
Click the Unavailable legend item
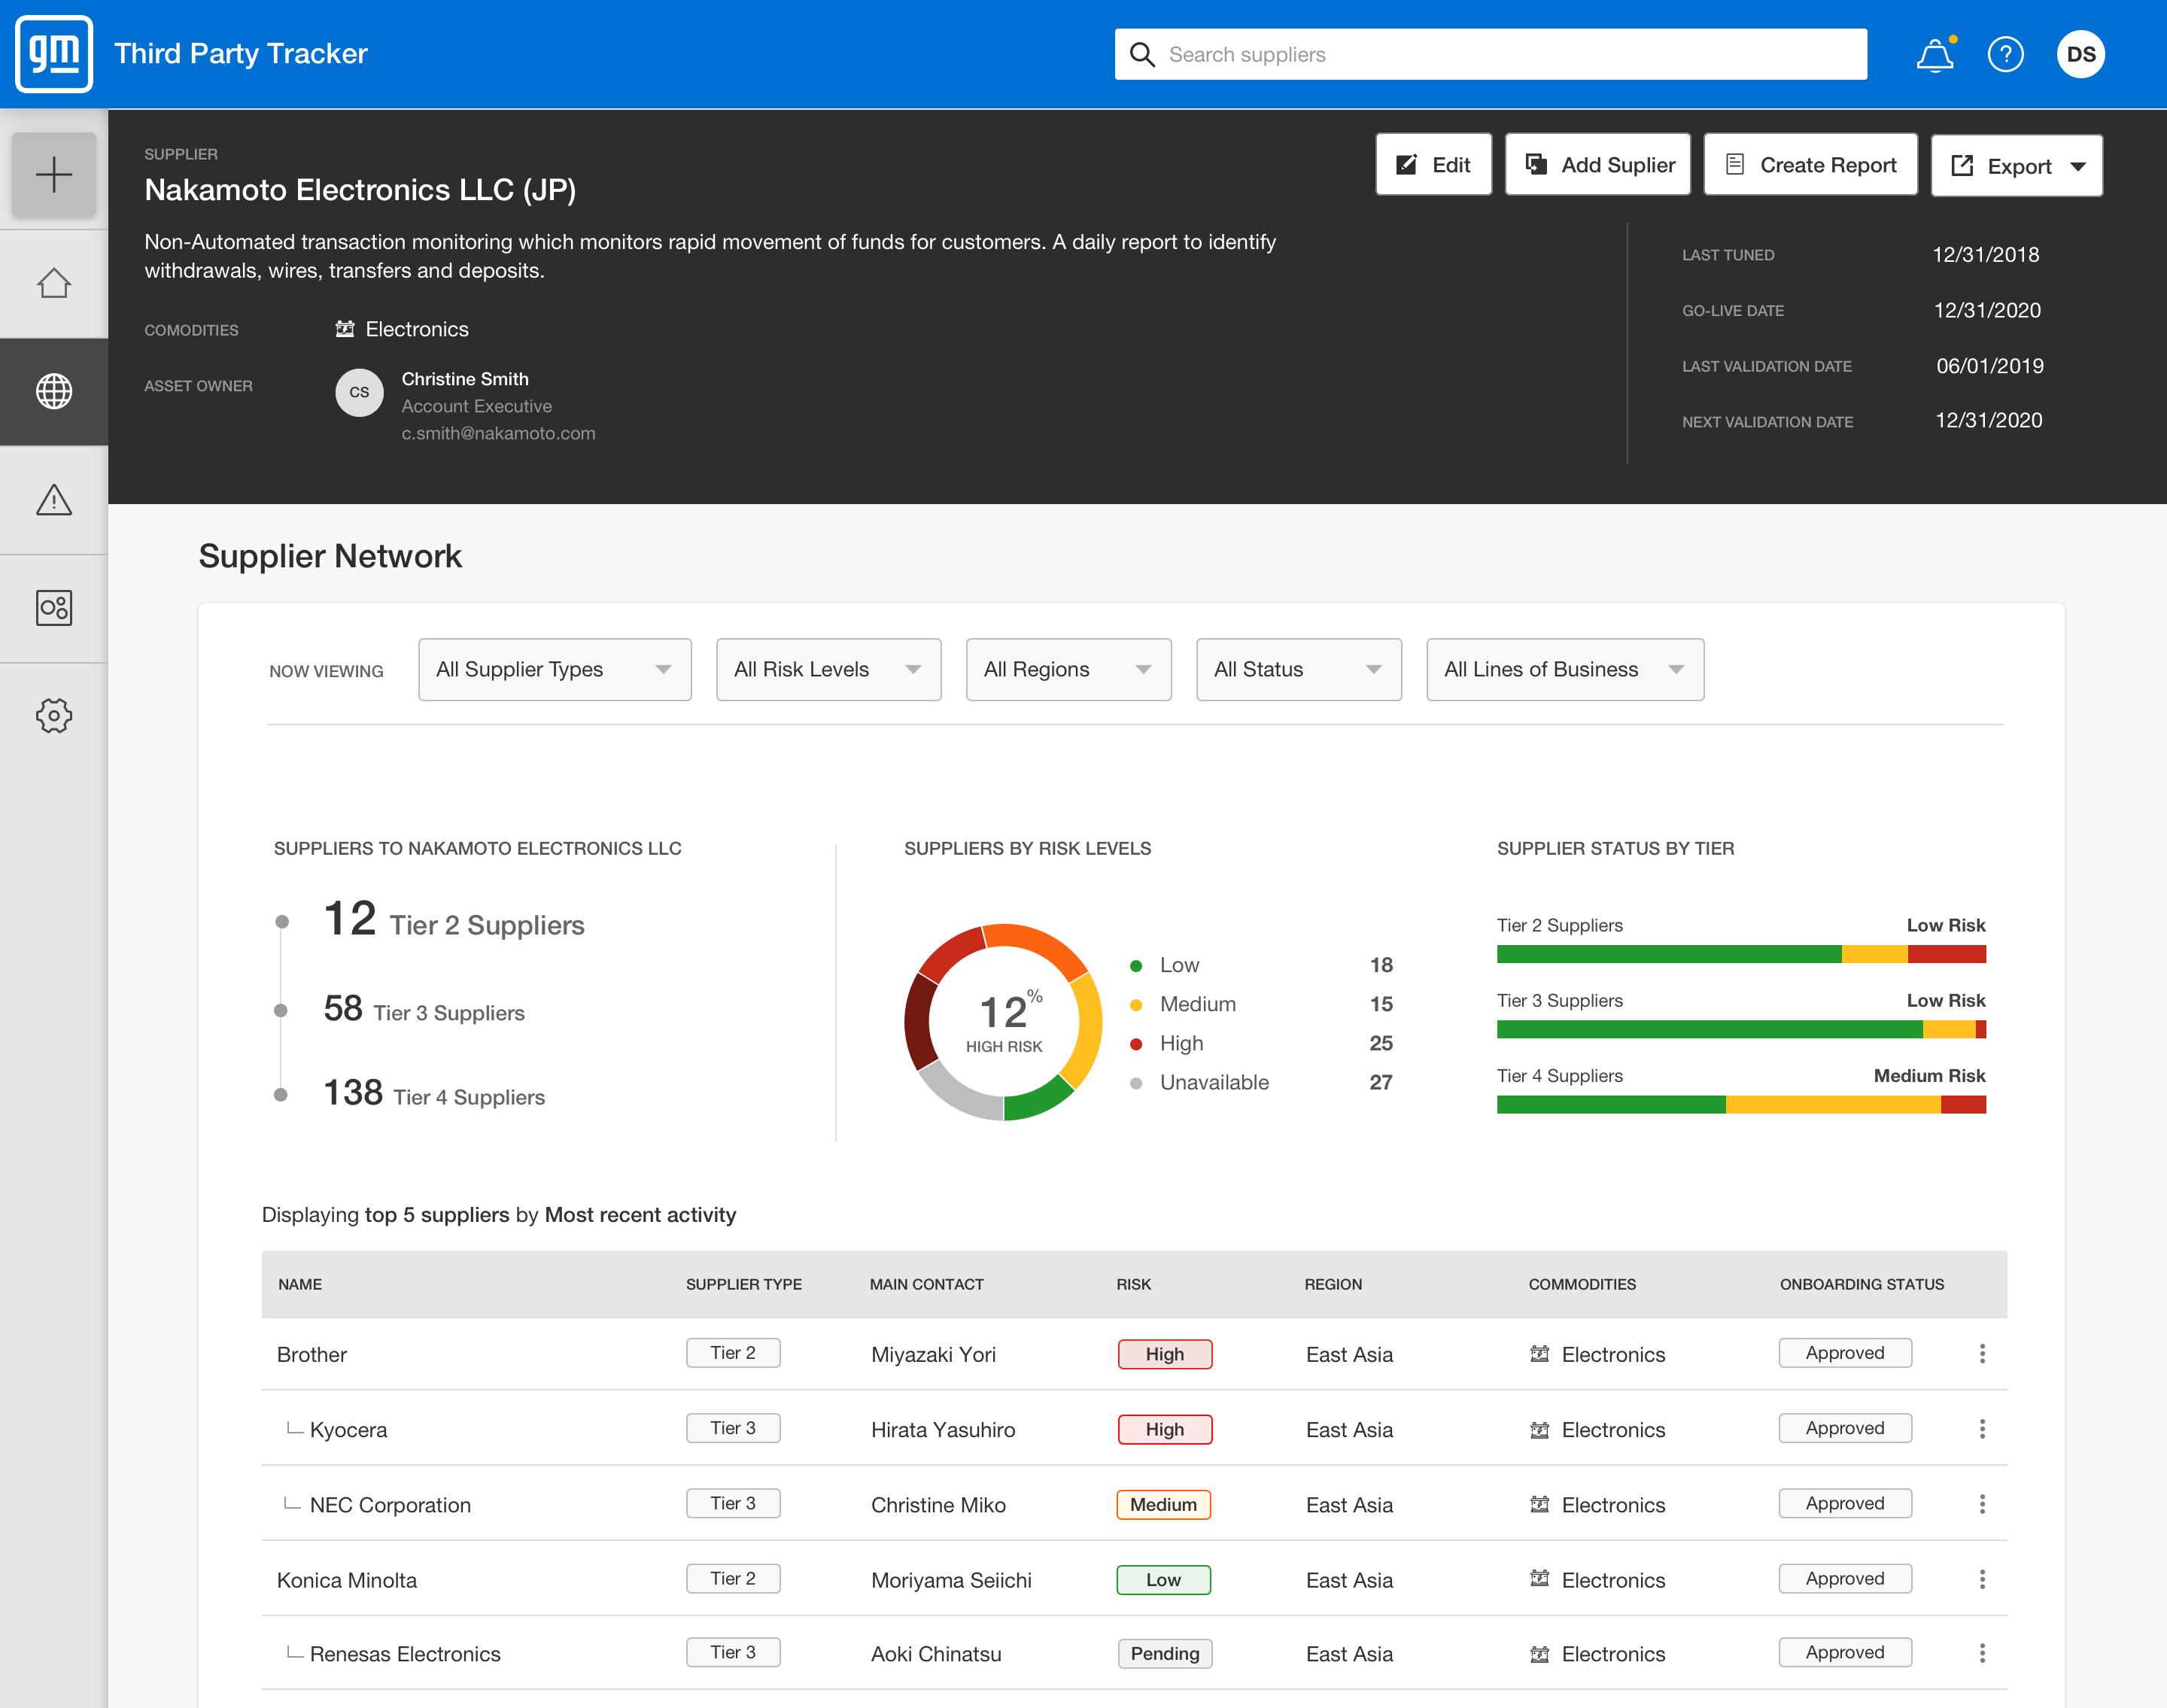pos(1261,1082)
